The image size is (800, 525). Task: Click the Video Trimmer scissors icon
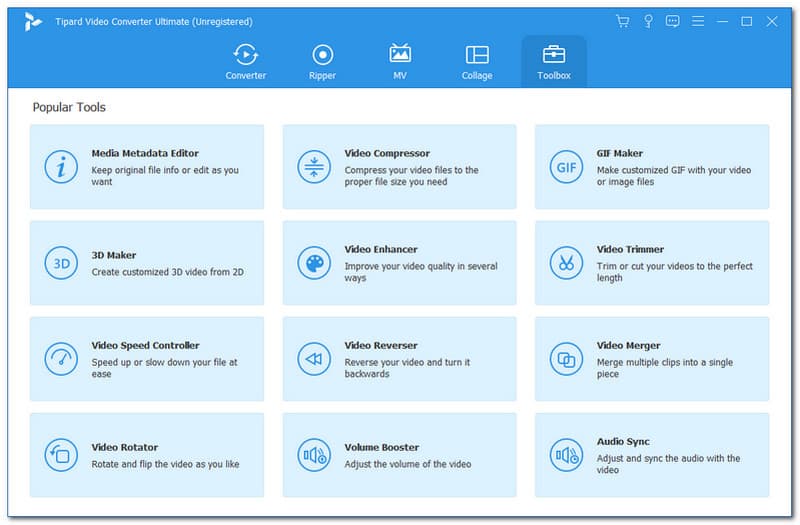(566, 263)
